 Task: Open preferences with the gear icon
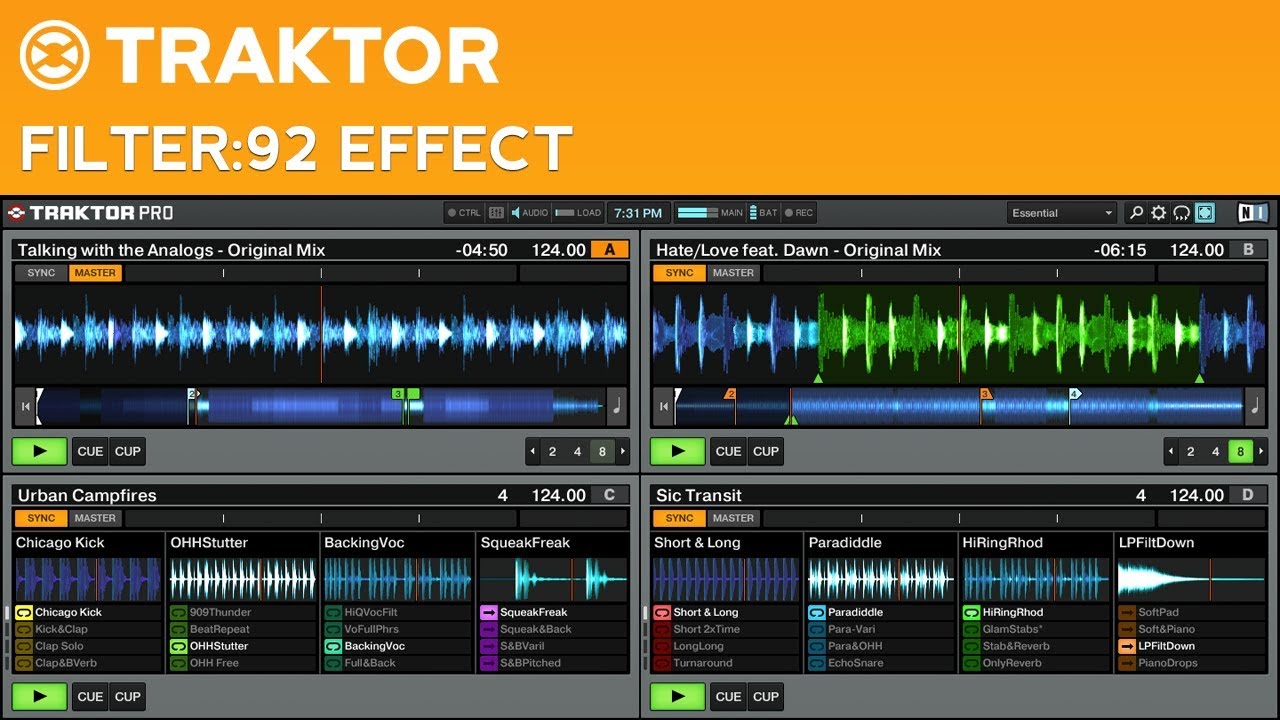[x=1159, y=213]
